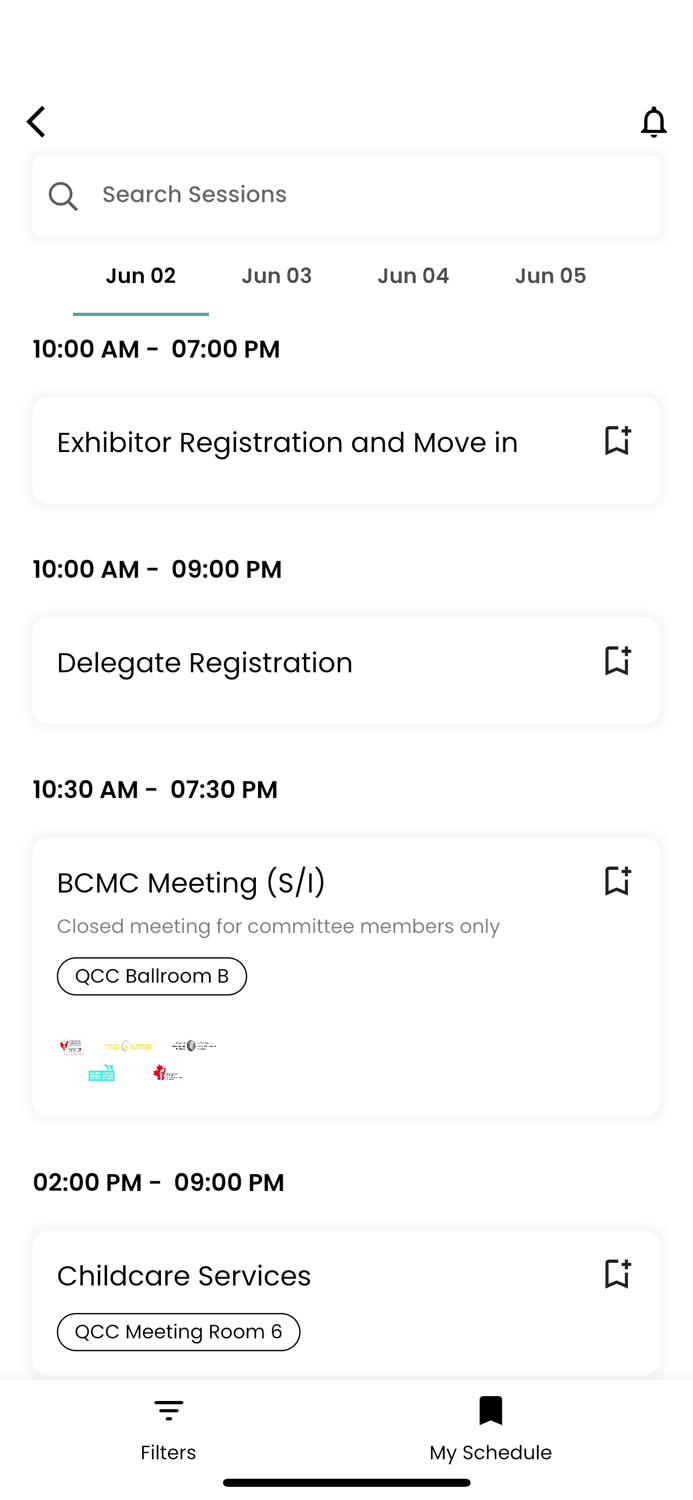
Task: View sessions for Jun 05
Action: [550, 275]
